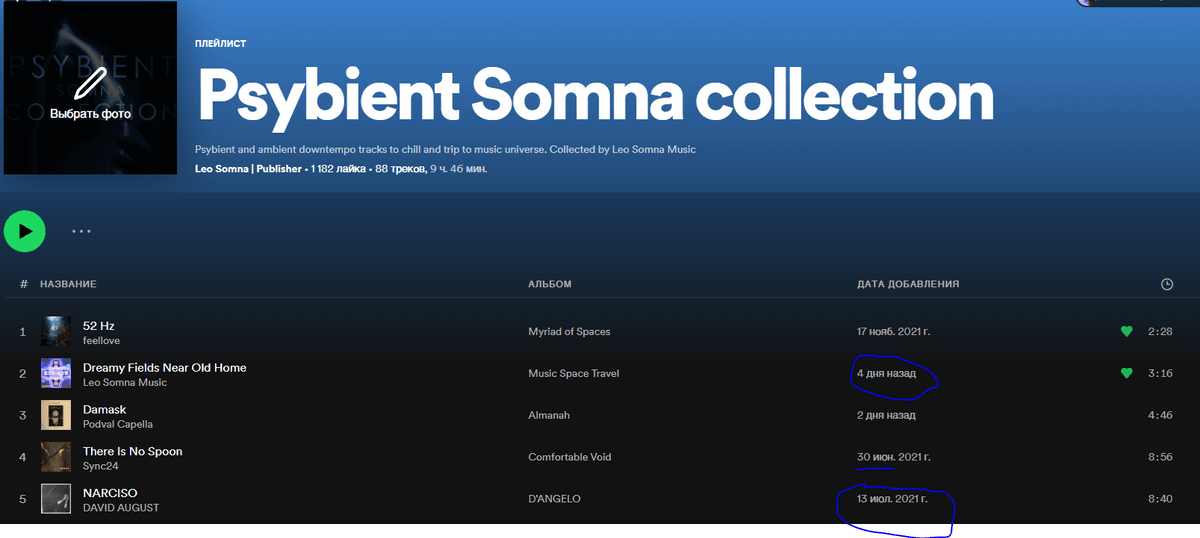Viewport: 1200px width, 538px height.
Task: Open artist DAVID AUGUST
Action: [121, 508]
